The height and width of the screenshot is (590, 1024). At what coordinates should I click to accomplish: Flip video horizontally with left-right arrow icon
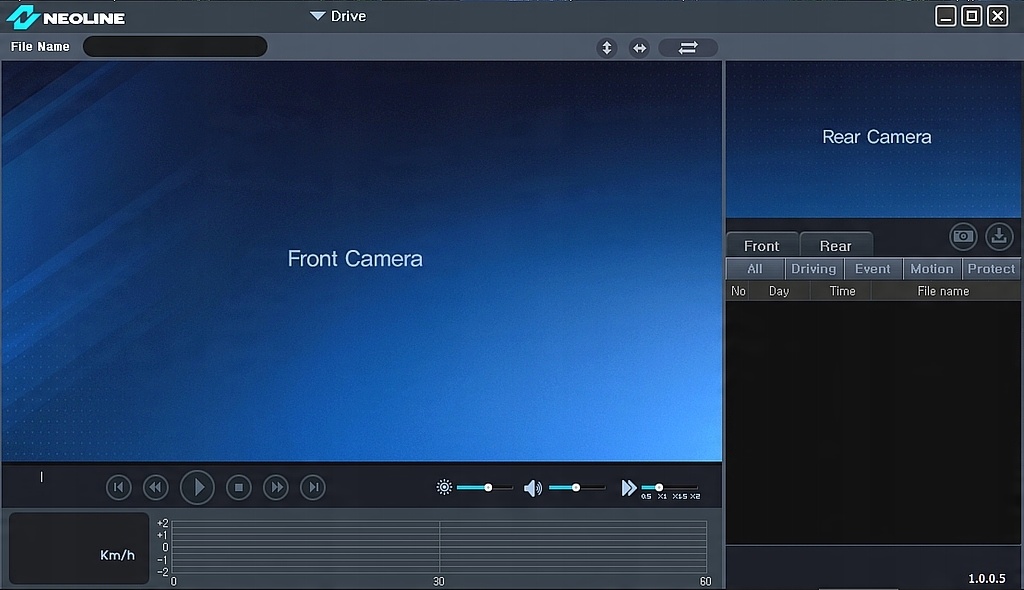tap(639, 48)
